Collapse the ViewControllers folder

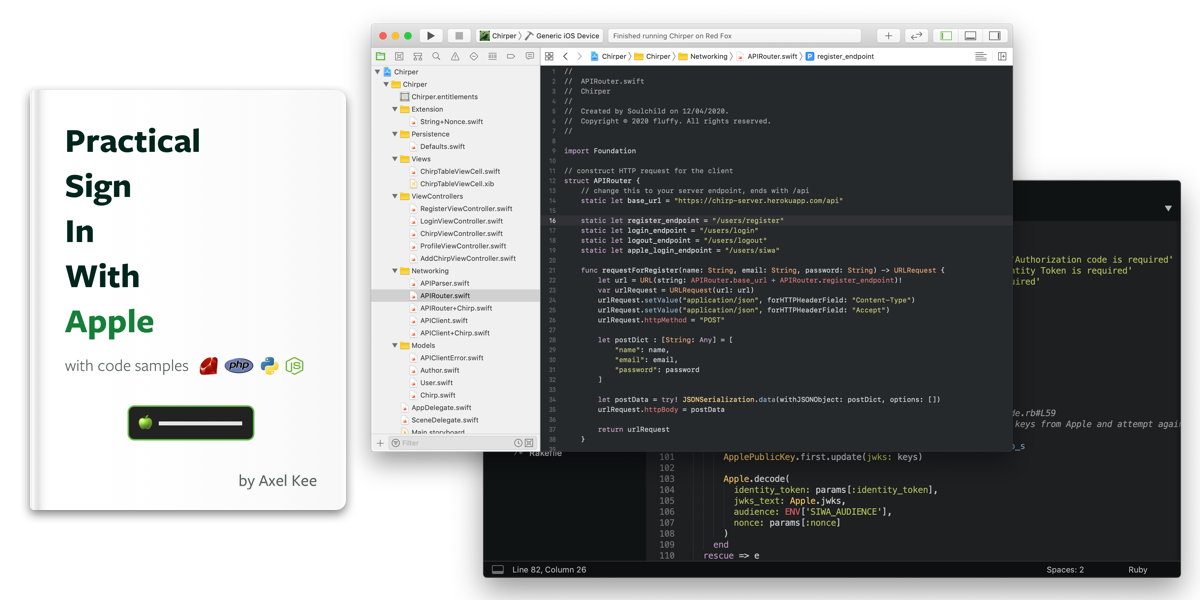tap(395, 197)
